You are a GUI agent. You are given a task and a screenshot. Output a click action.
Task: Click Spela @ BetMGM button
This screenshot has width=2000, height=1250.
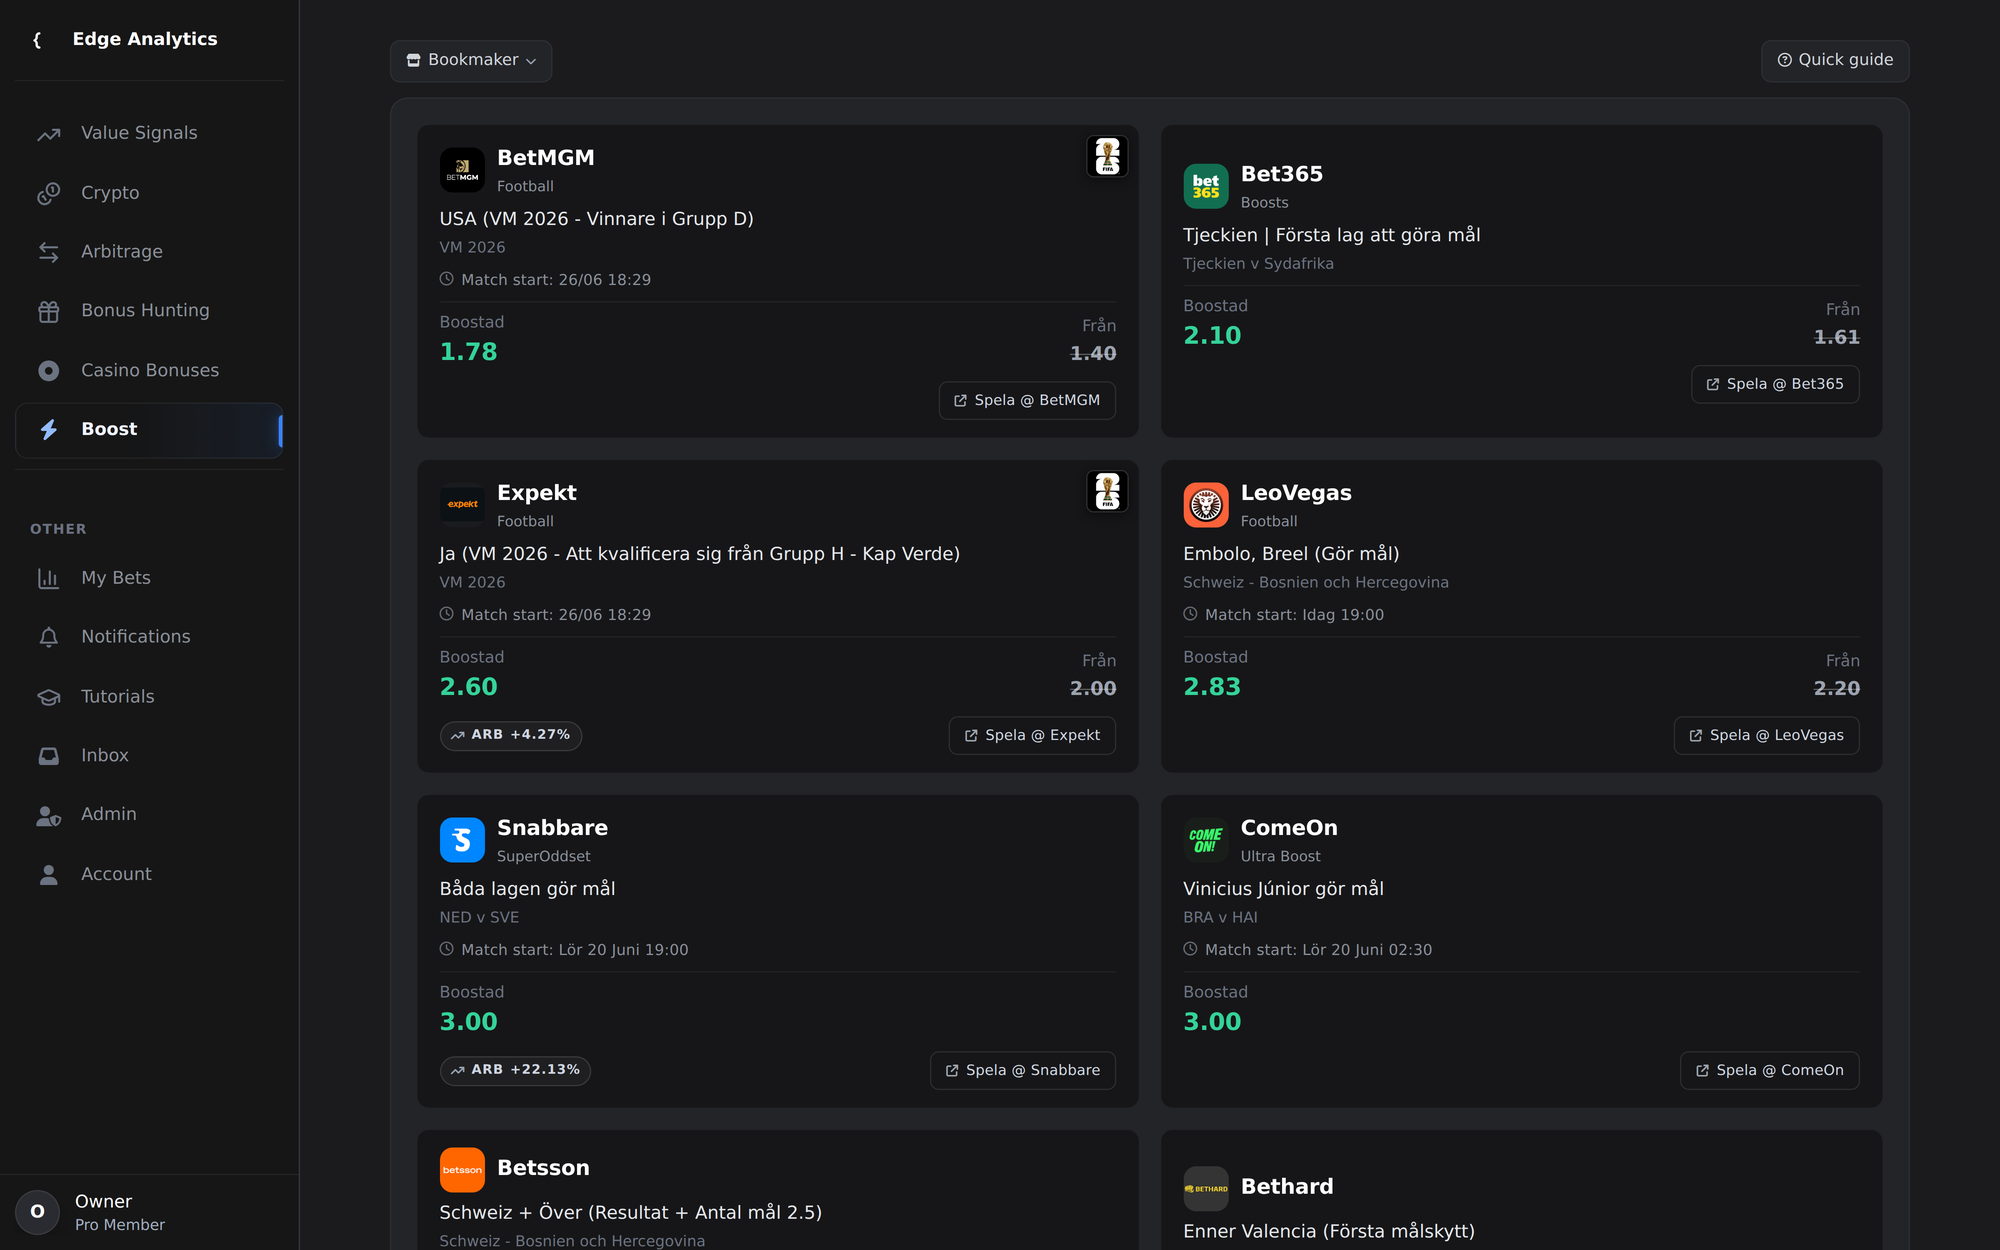click(x=1027, y=401)
